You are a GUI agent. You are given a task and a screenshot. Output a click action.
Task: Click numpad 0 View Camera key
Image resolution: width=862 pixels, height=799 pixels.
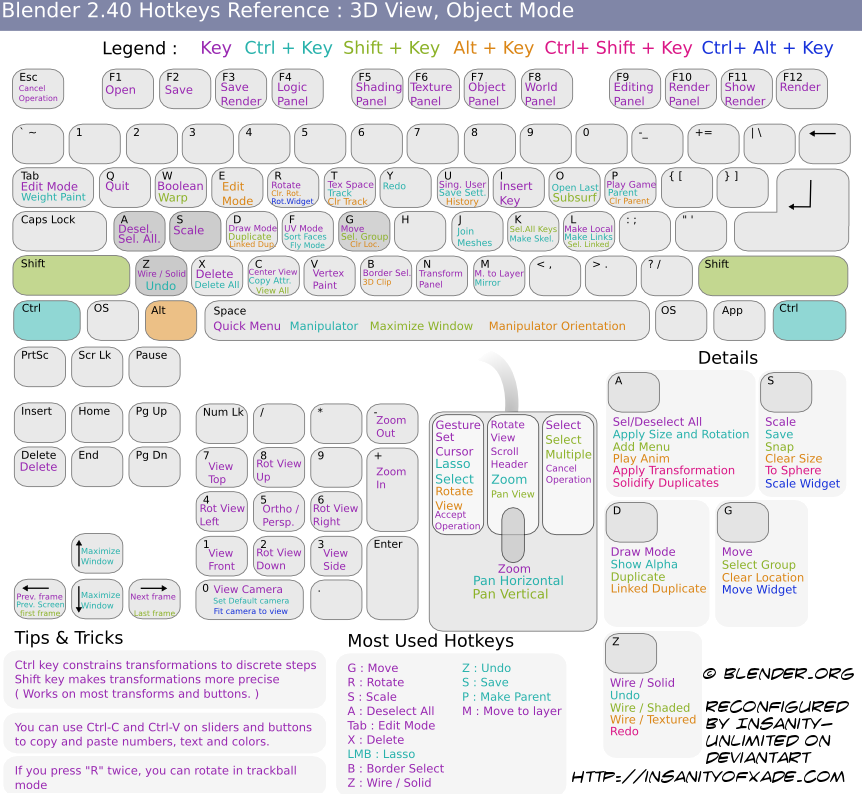[250, 599]
